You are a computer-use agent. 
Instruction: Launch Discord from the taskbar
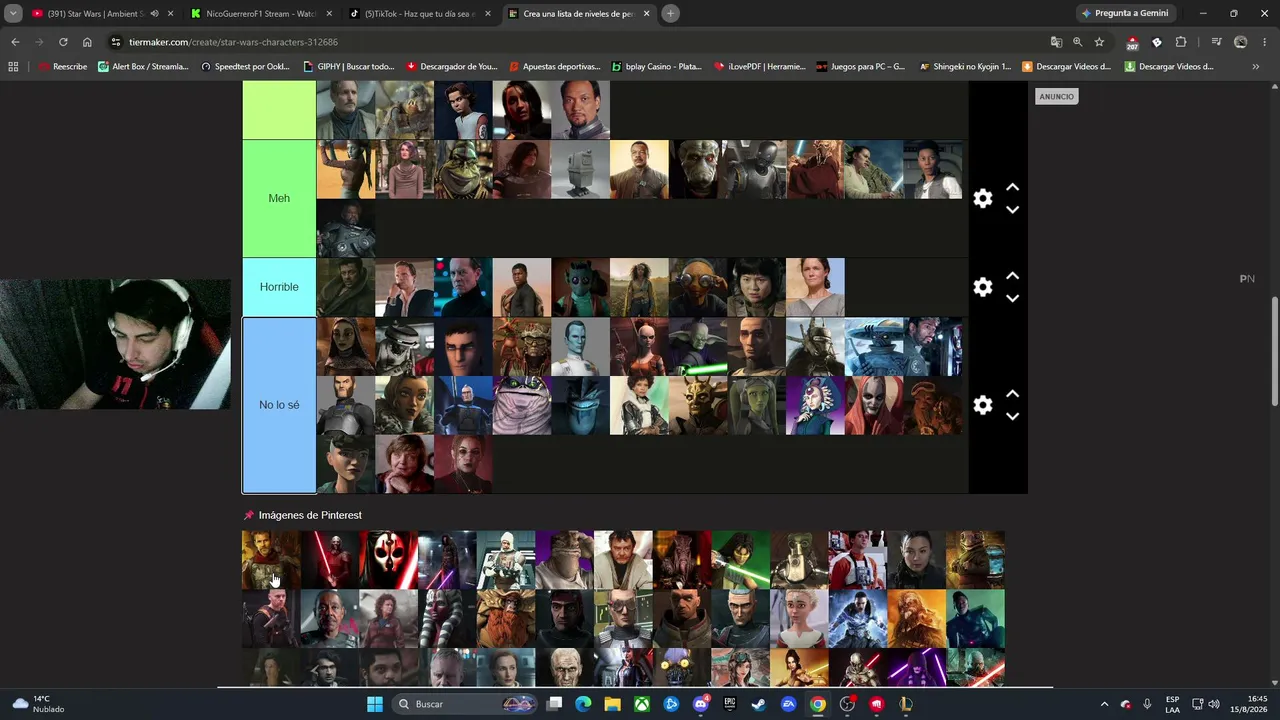(700, 704)
